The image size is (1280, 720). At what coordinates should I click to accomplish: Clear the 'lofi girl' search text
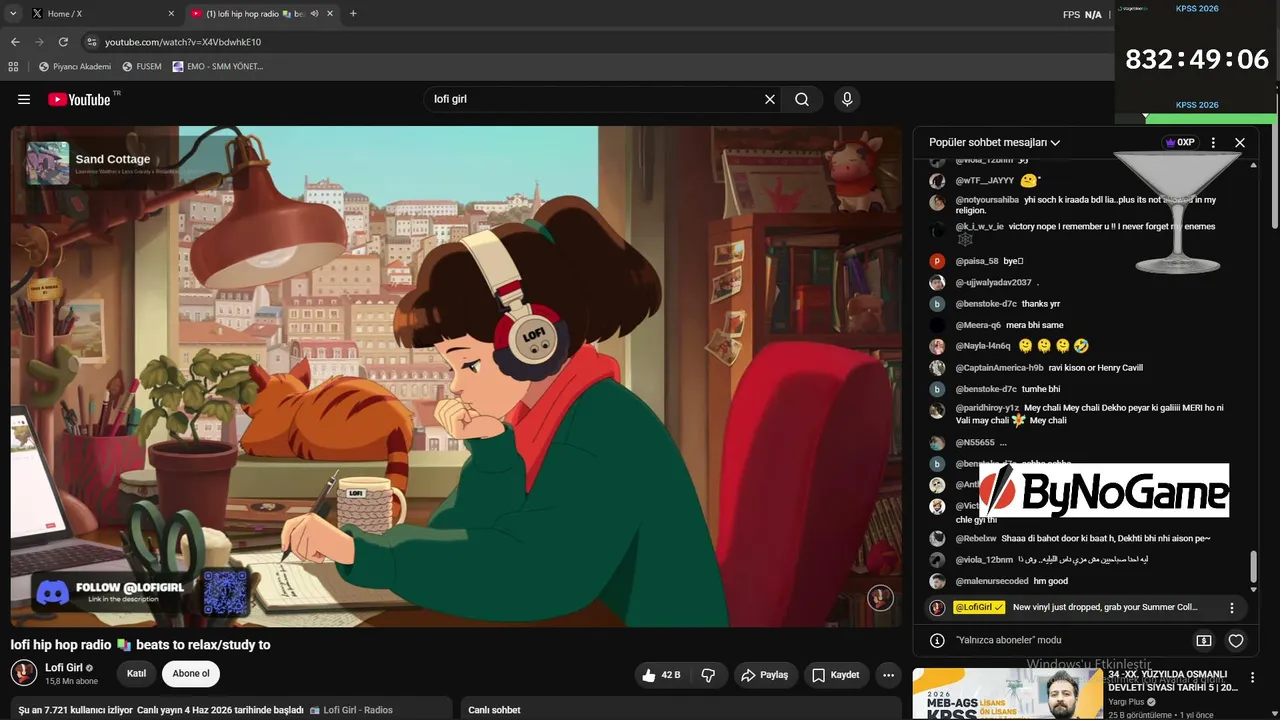(x=770, y=99)
